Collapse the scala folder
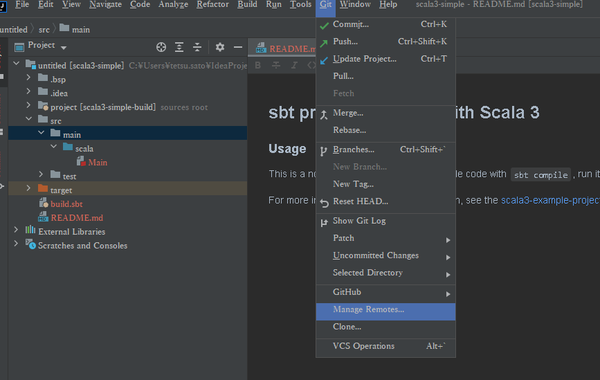 point(54,147)
